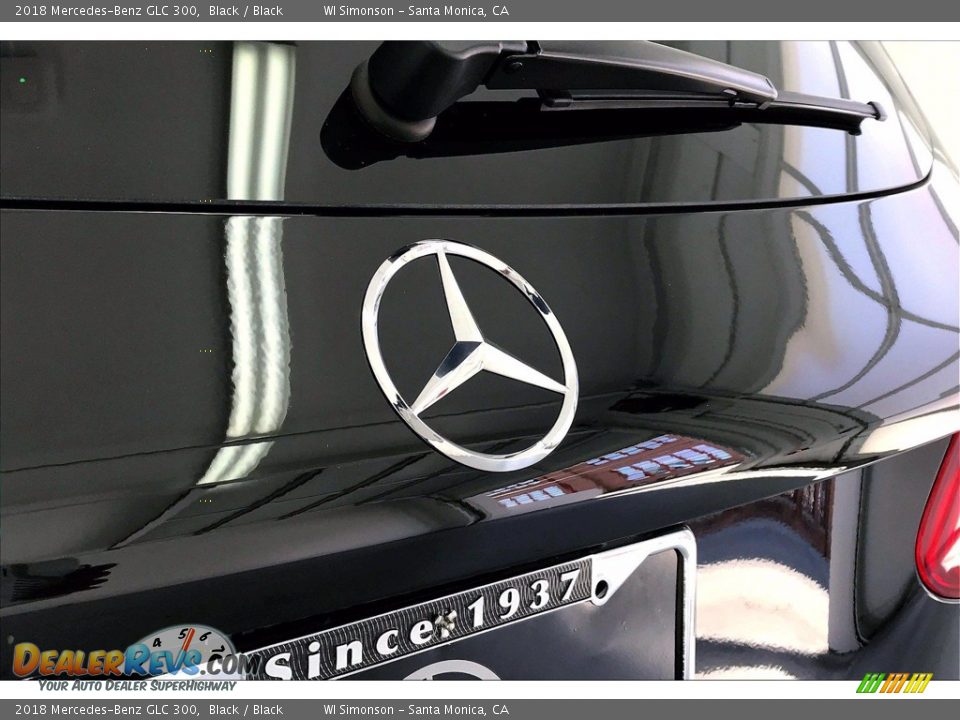
Task: Click the top 'Black / Black' color caption
Action: coord(246,10)
